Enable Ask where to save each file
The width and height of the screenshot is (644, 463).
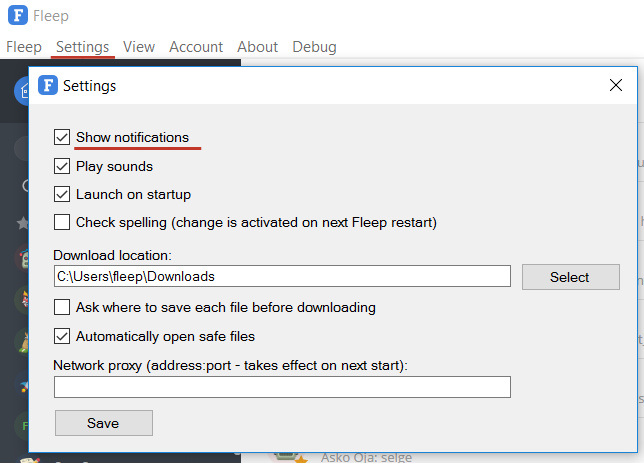tap(62, 307)
